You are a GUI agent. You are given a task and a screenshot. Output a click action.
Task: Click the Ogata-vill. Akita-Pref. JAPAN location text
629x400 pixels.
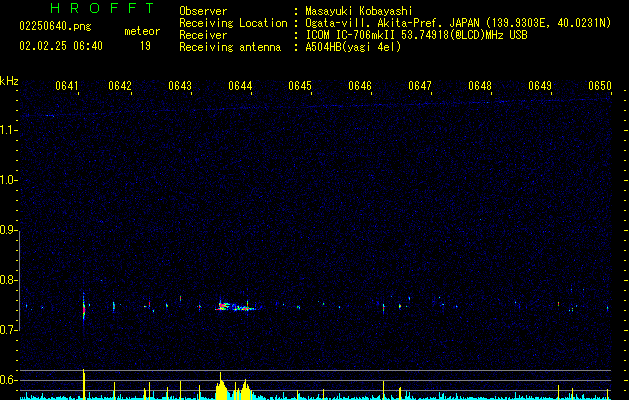[x=458, y=23]
